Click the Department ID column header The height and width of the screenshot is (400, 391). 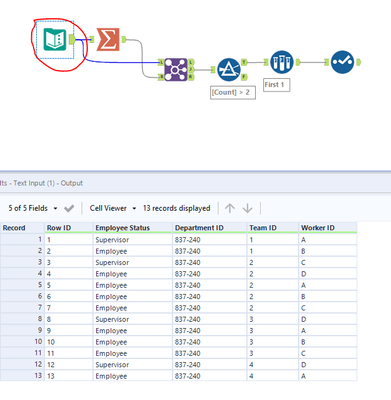210,228
